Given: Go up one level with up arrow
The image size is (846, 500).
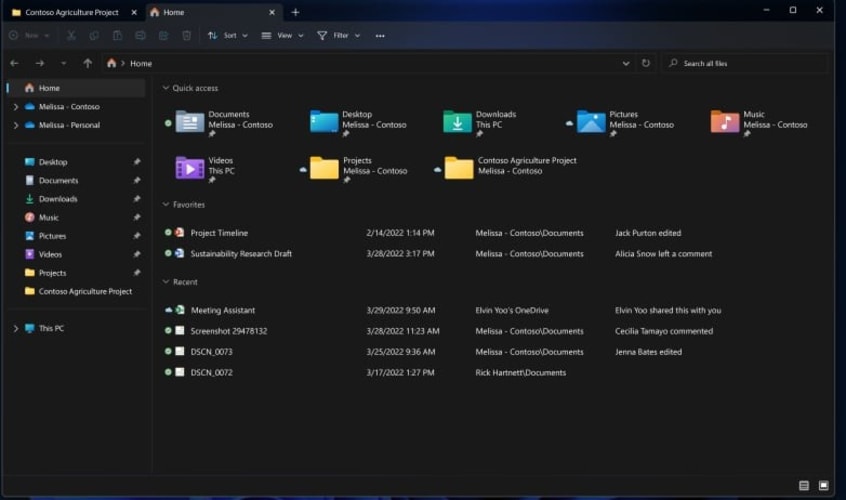Looking at the screenshot, I should point(87,63).
